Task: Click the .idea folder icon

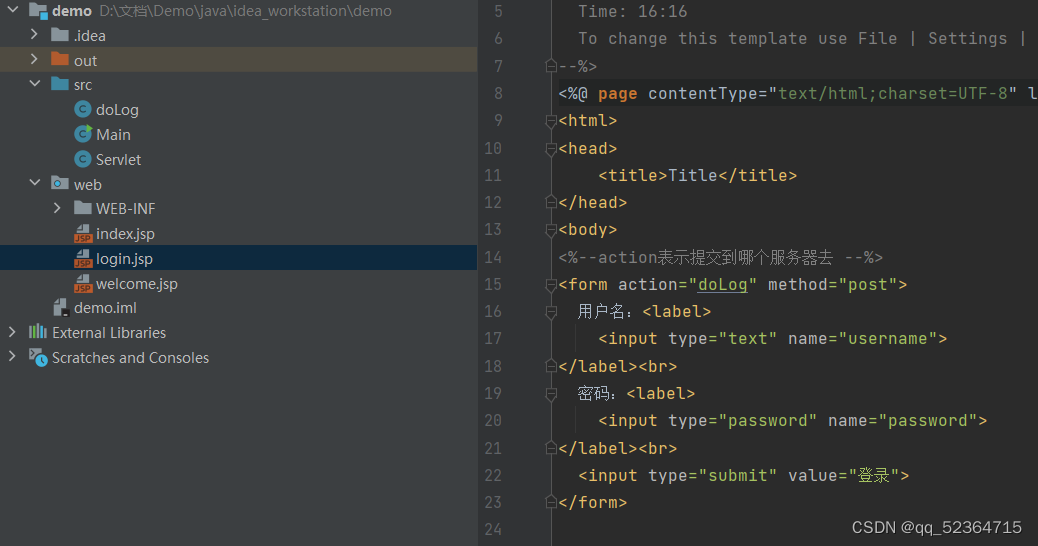Action: point(60,34)
